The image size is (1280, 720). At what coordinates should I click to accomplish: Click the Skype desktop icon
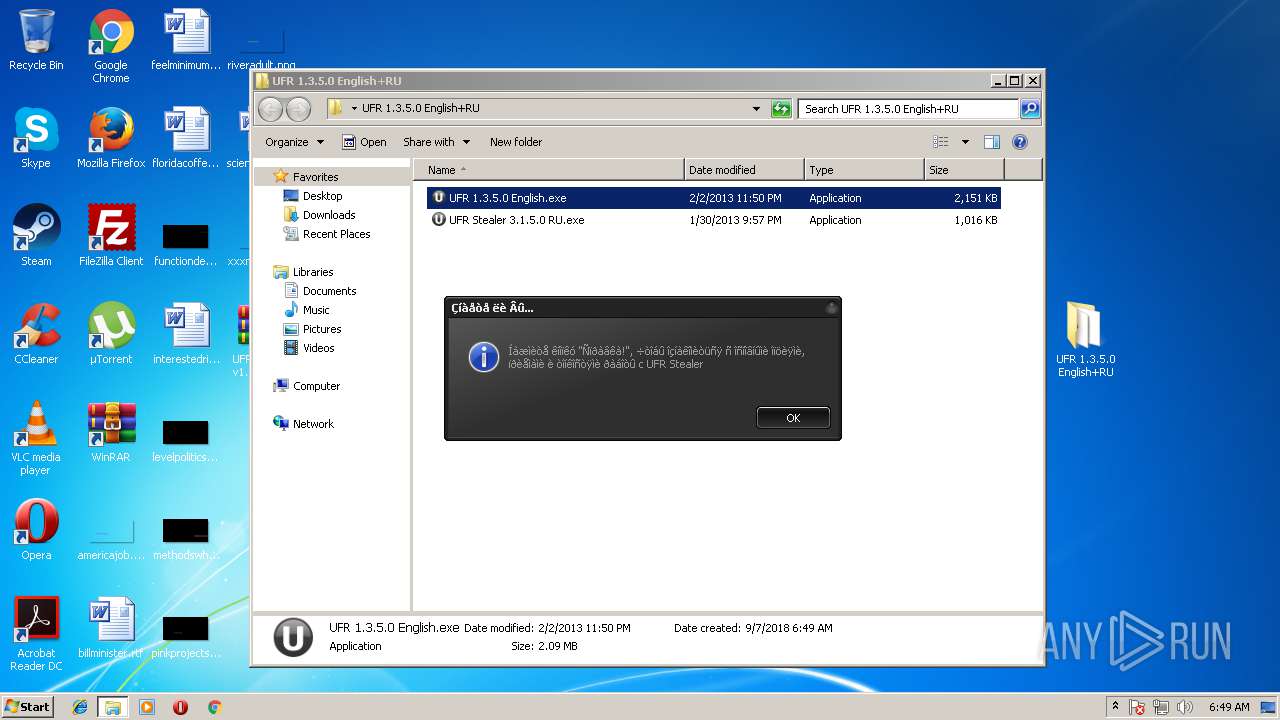[x=36, y=138]
